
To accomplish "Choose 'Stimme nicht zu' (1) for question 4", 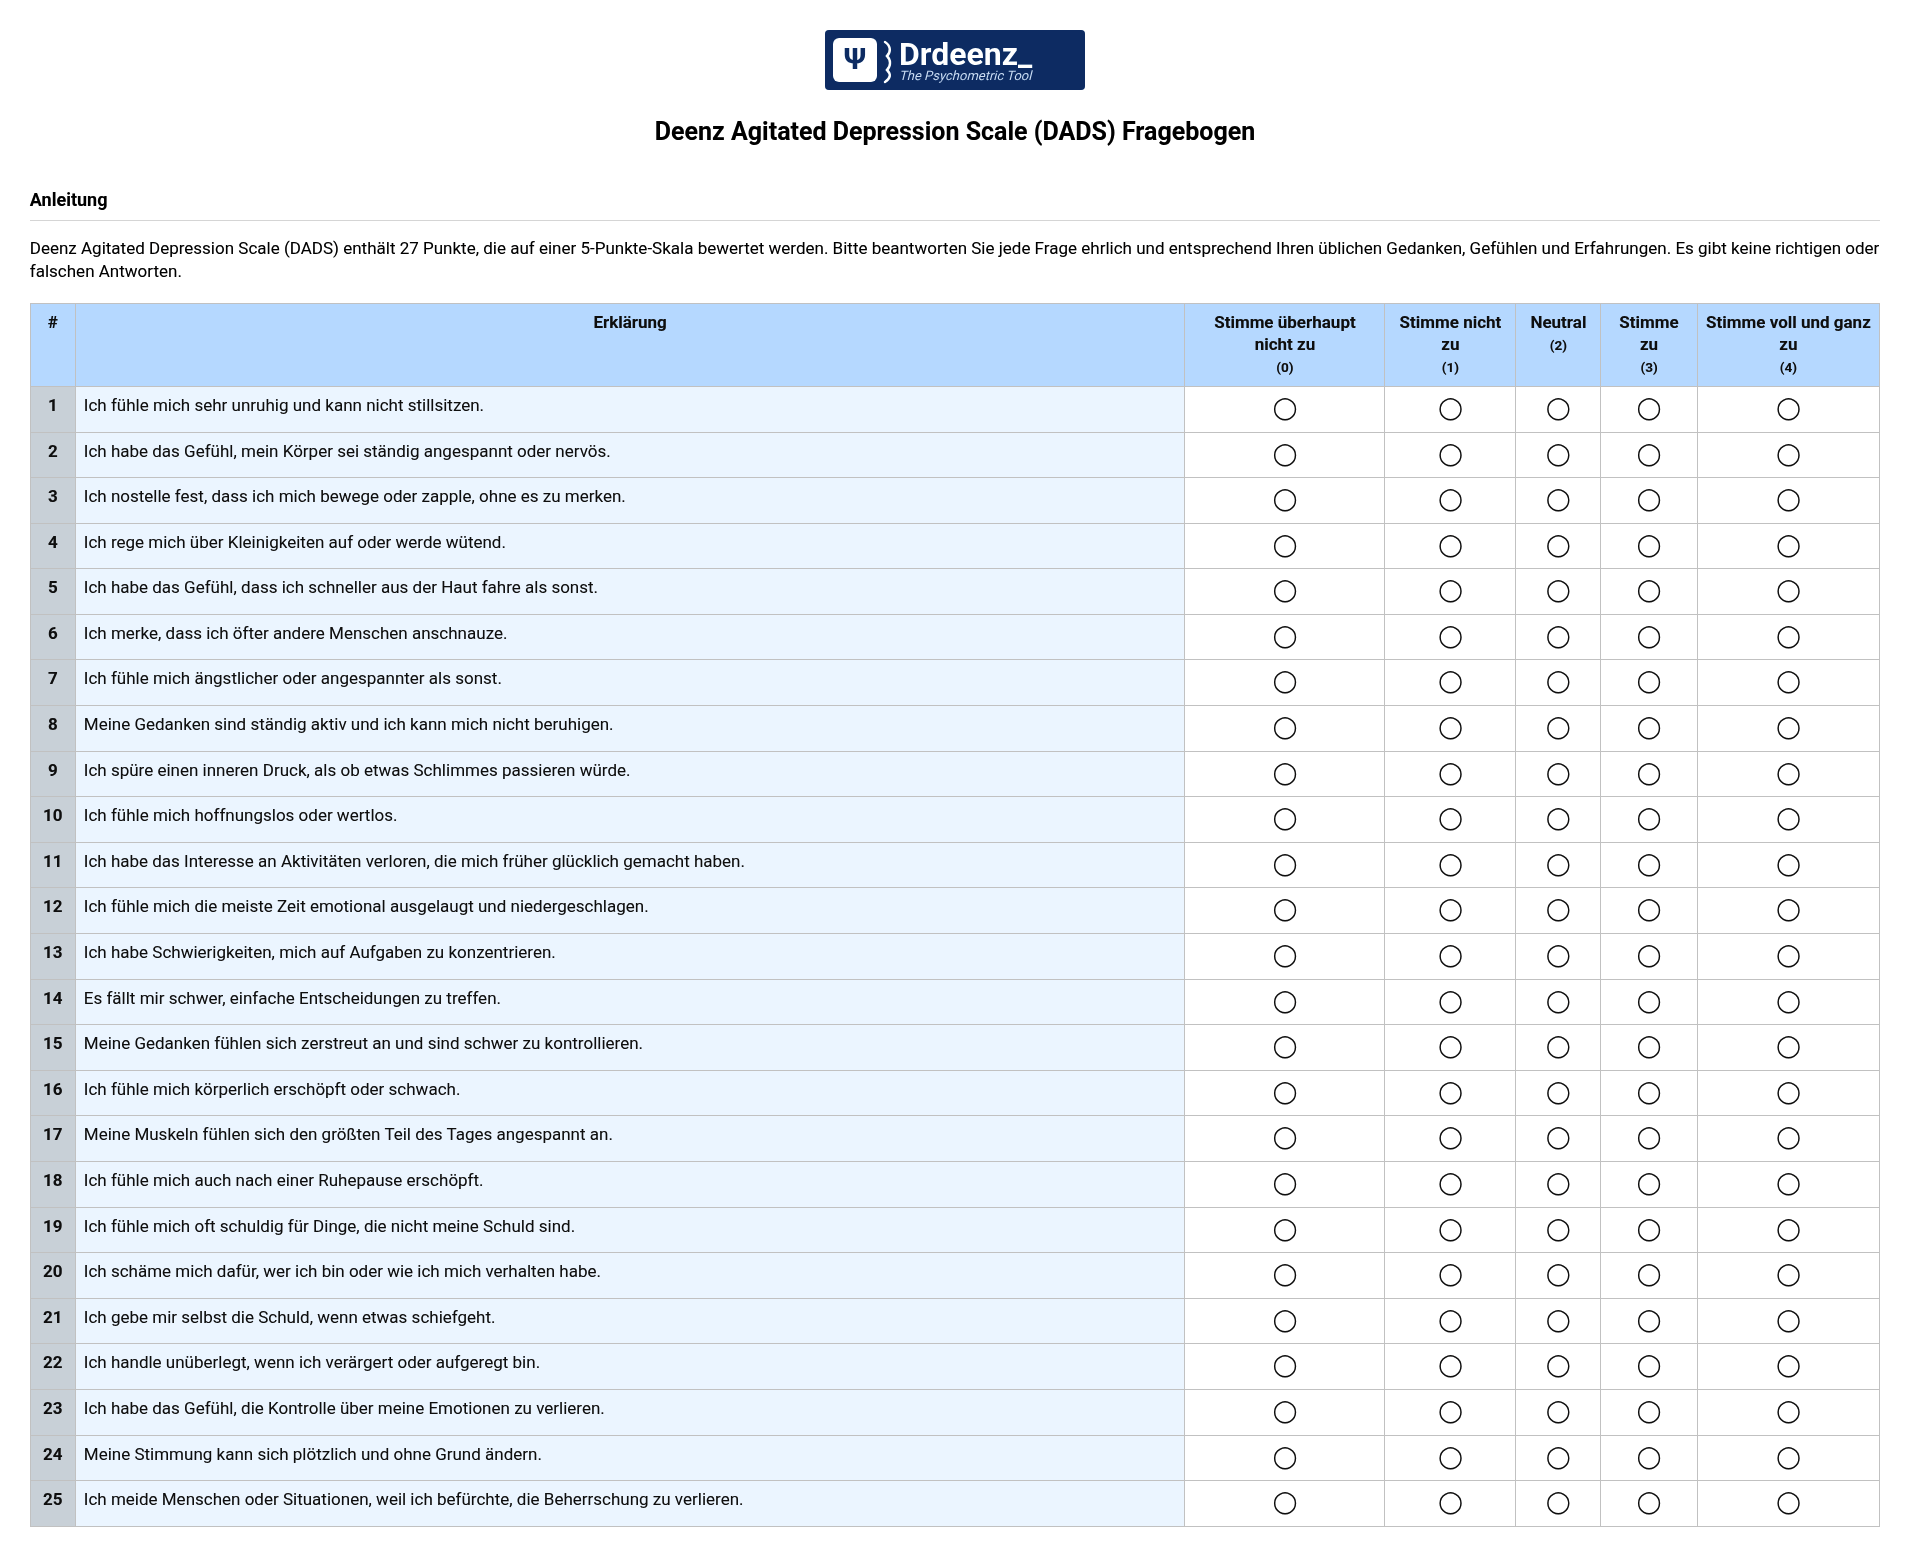I will [x=1450, y=547].
